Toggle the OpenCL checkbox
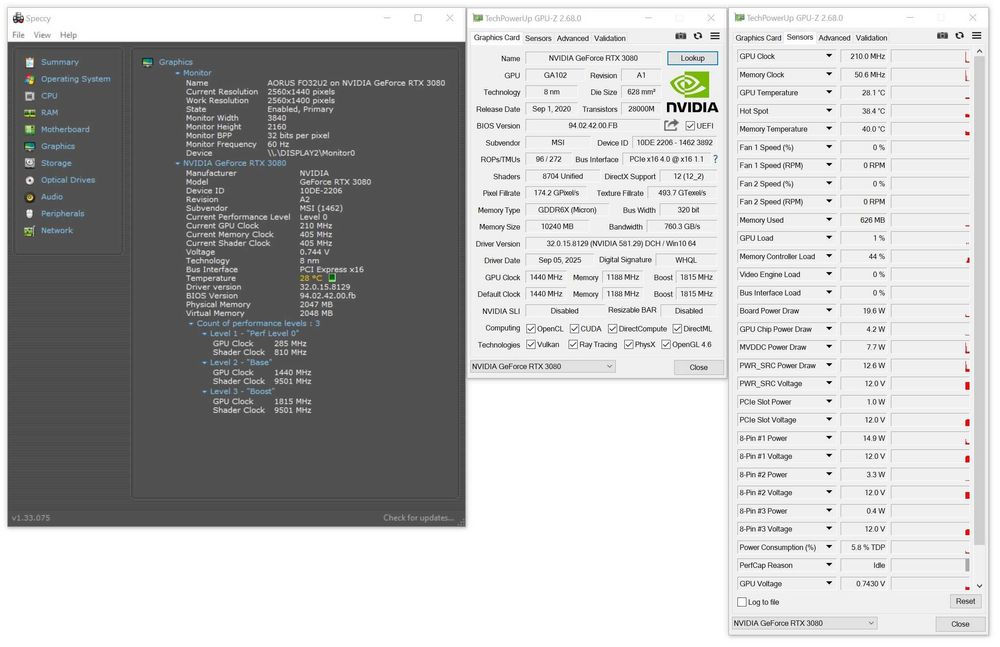The width and height of the screenshot is (1000, 647). [531, 329]
